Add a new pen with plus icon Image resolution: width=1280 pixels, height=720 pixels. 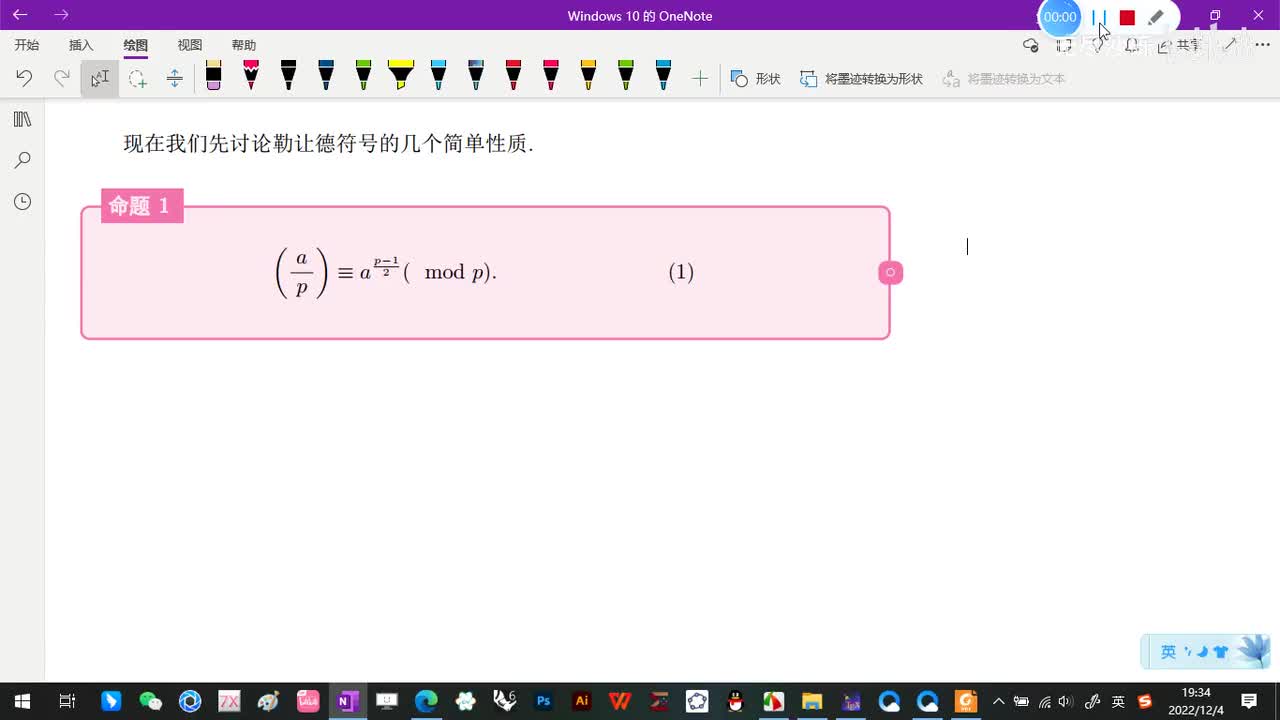coord(700,78)
